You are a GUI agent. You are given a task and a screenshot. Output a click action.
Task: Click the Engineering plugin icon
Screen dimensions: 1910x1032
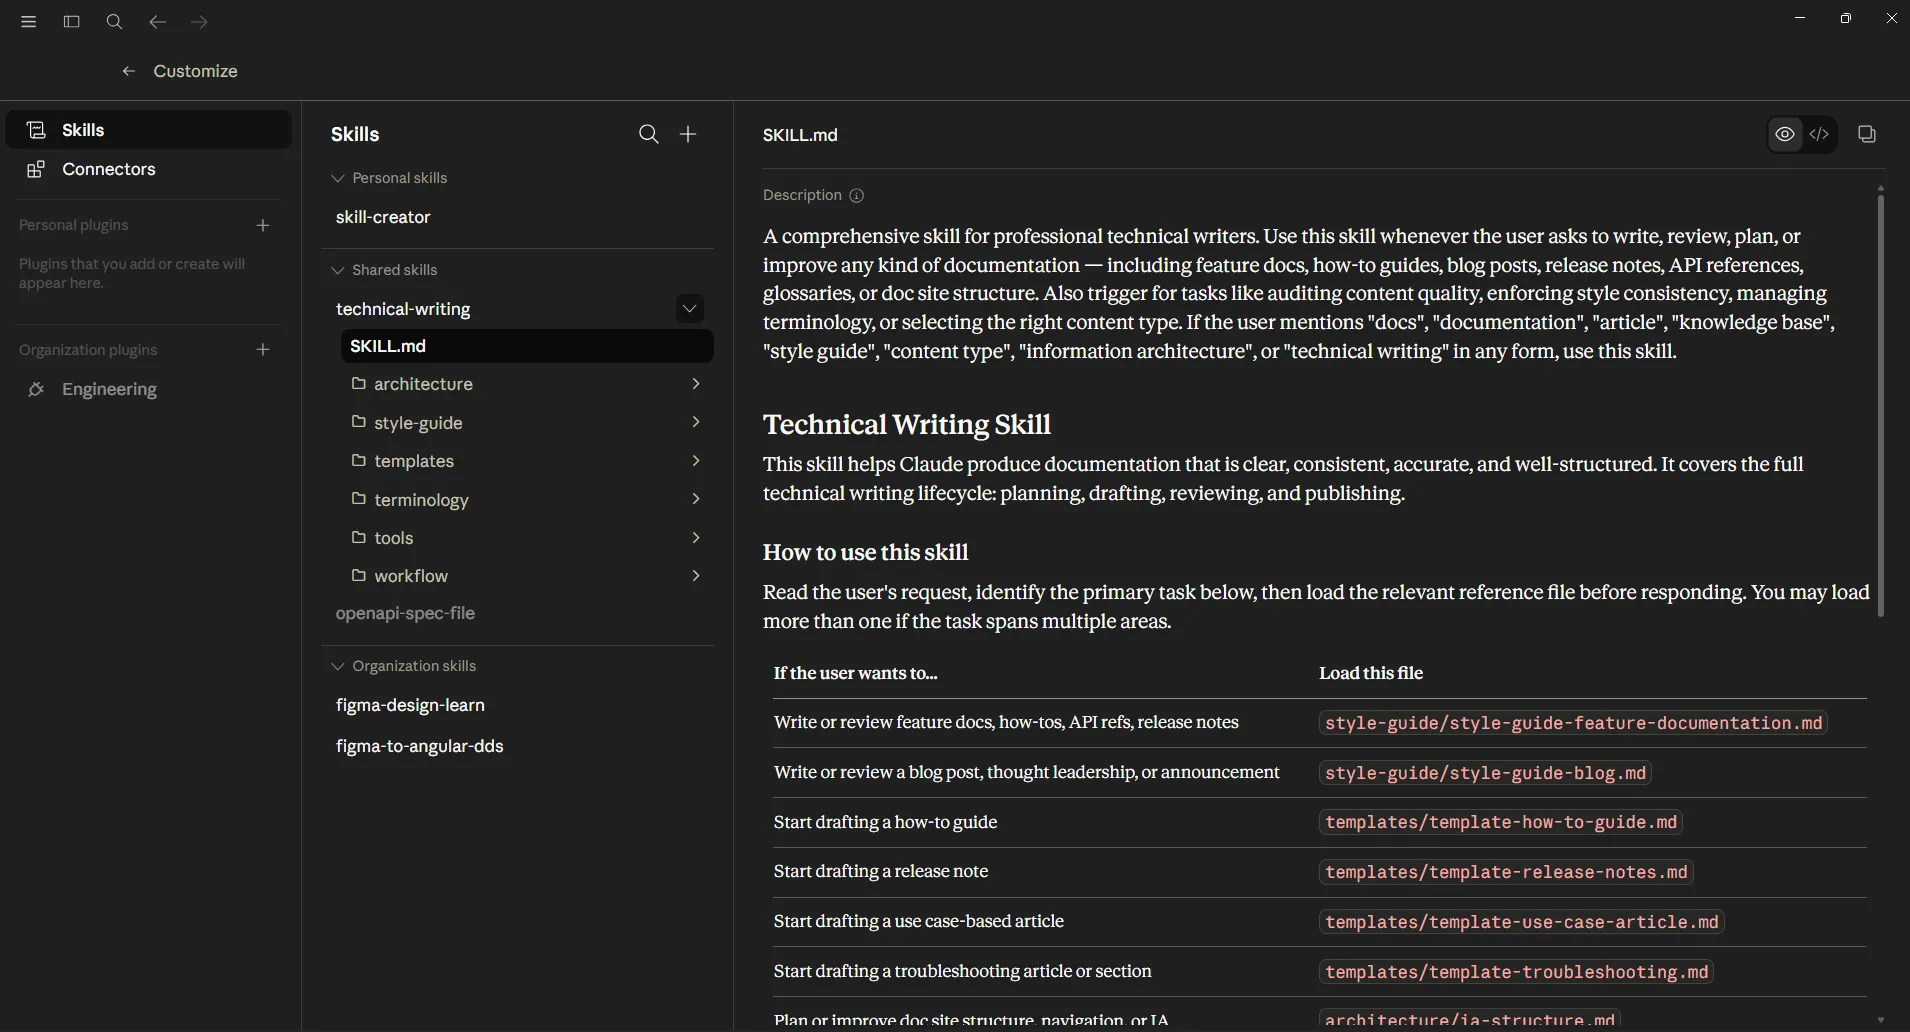click(x=36, y=389)
